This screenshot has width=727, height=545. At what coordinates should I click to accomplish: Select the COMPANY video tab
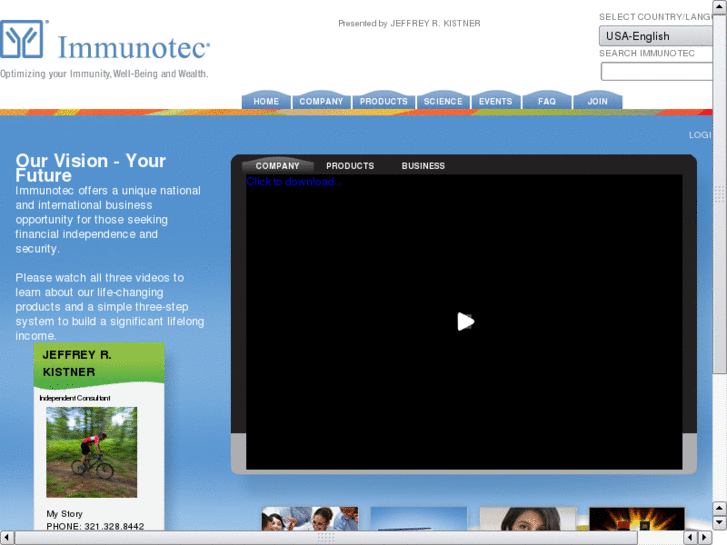277,166
